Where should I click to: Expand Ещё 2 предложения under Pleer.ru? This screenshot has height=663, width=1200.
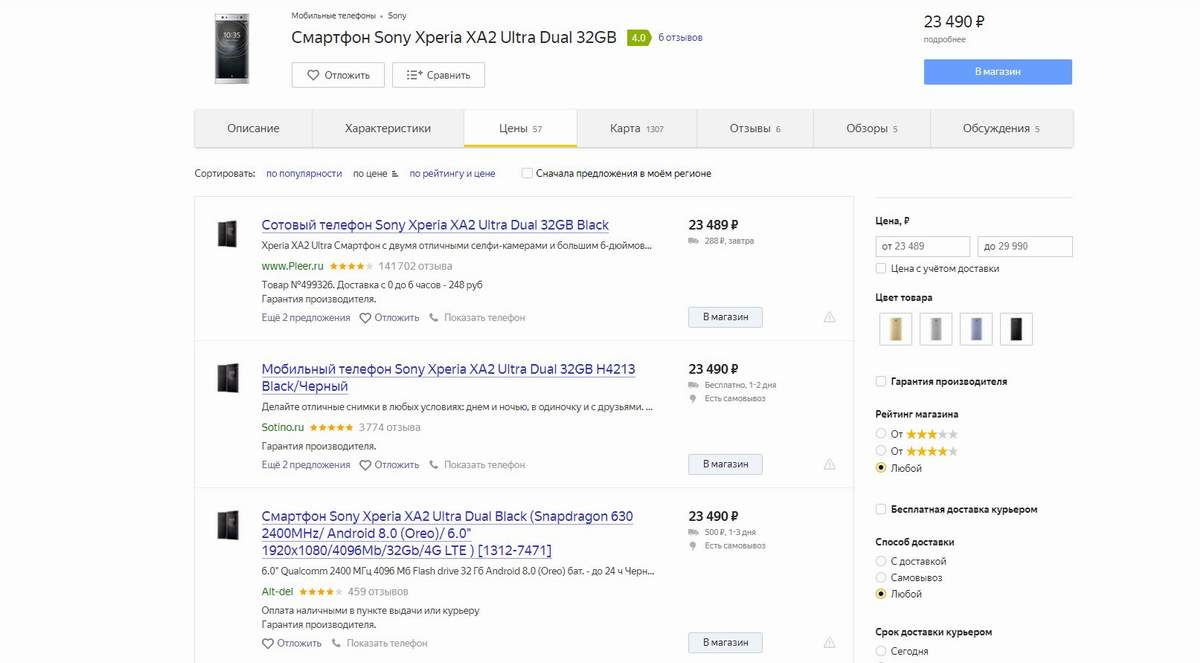pyautogui.click(x=306, y=318)
